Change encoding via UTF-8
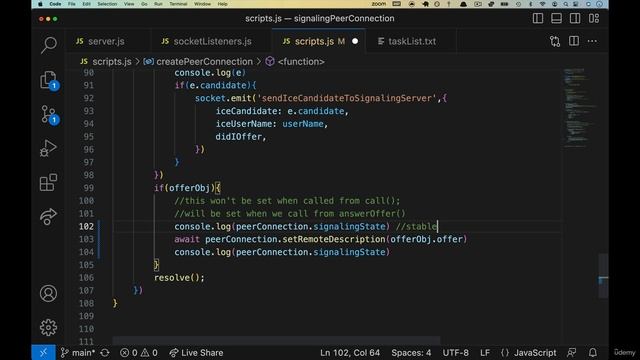 [456, 353]
